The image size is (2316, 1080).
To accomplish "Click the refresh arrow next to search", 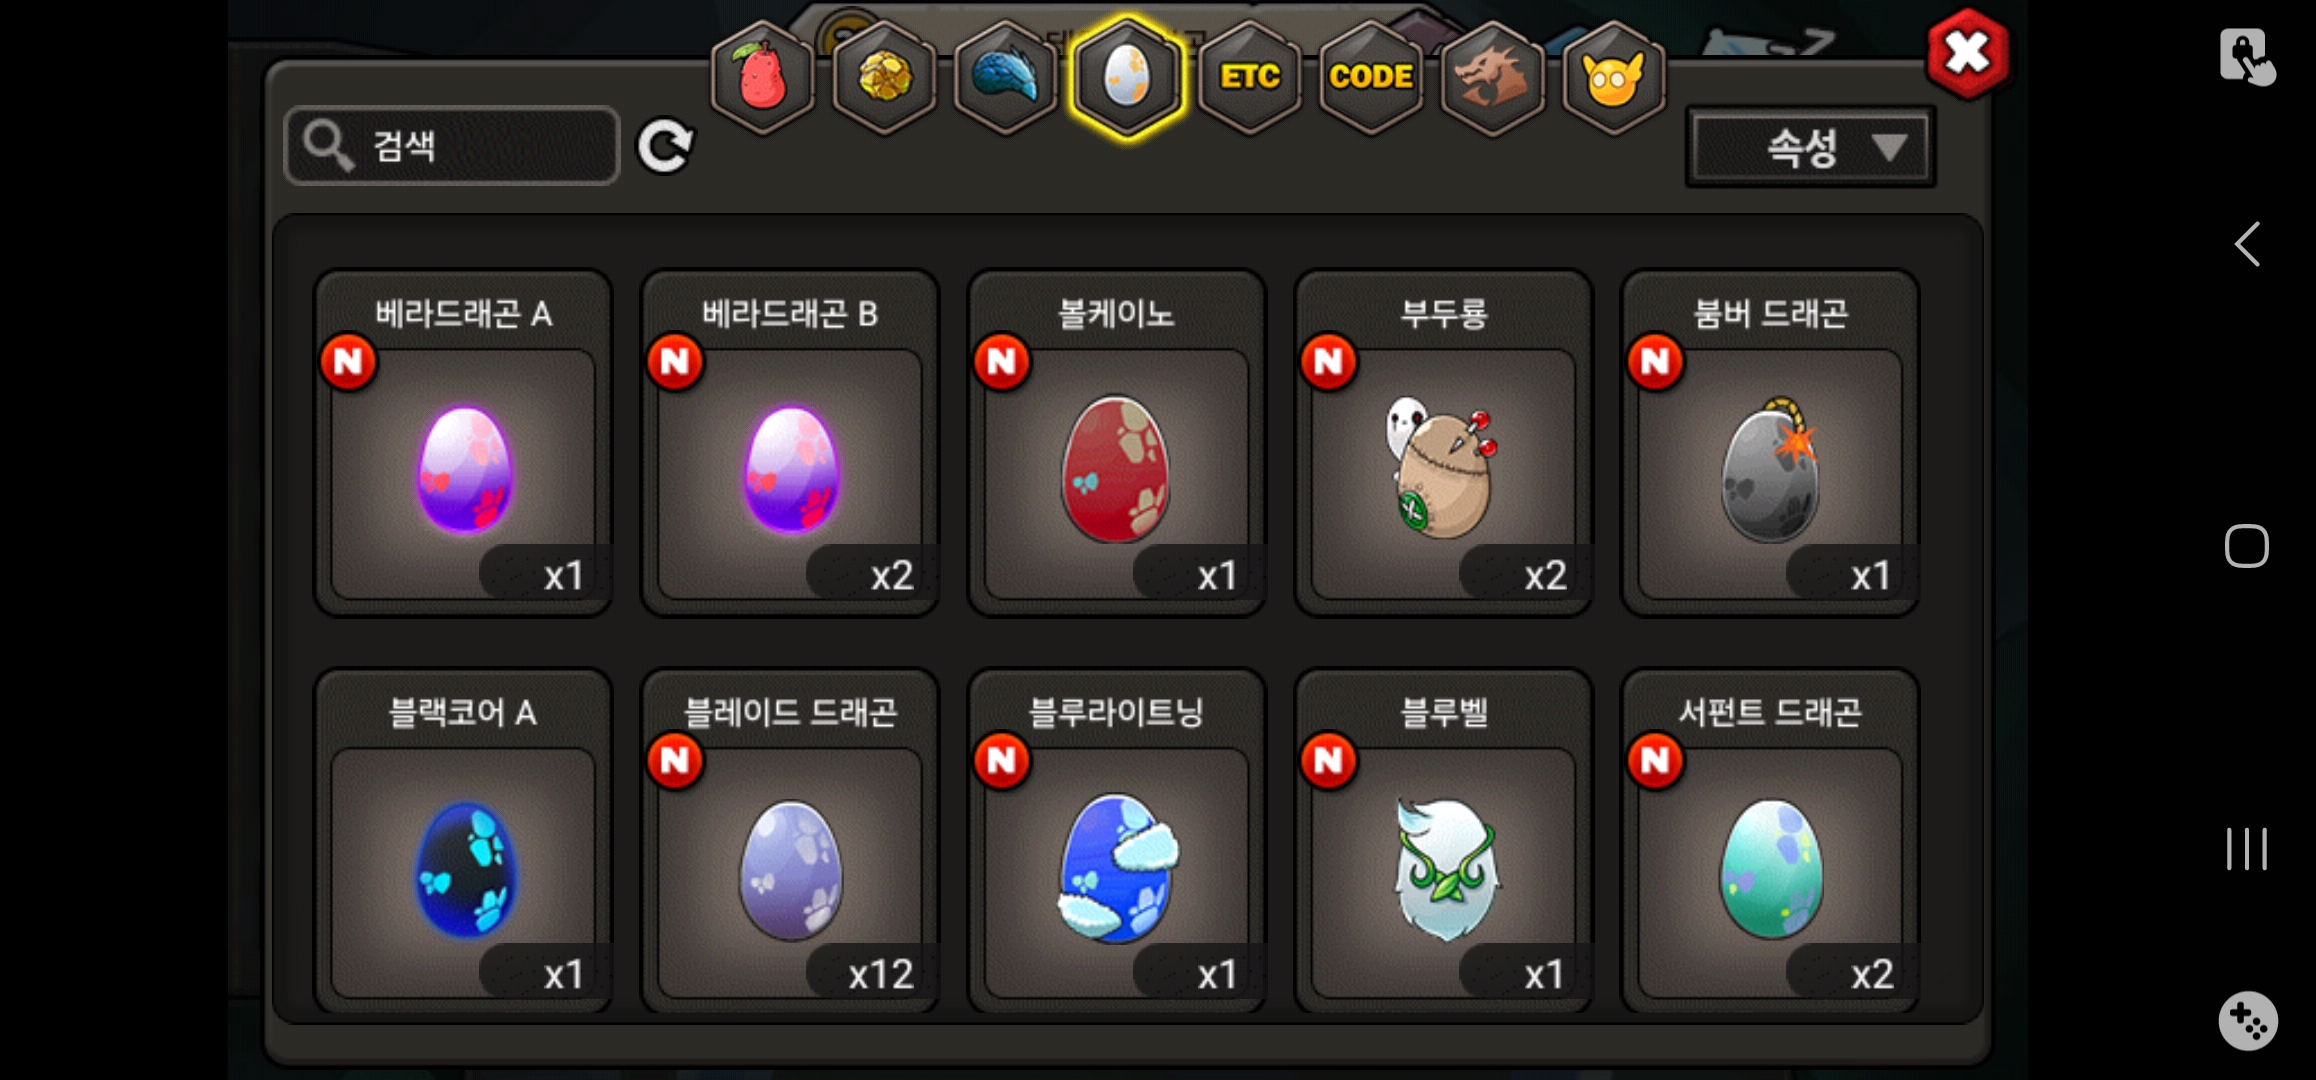I will point(666,147).
